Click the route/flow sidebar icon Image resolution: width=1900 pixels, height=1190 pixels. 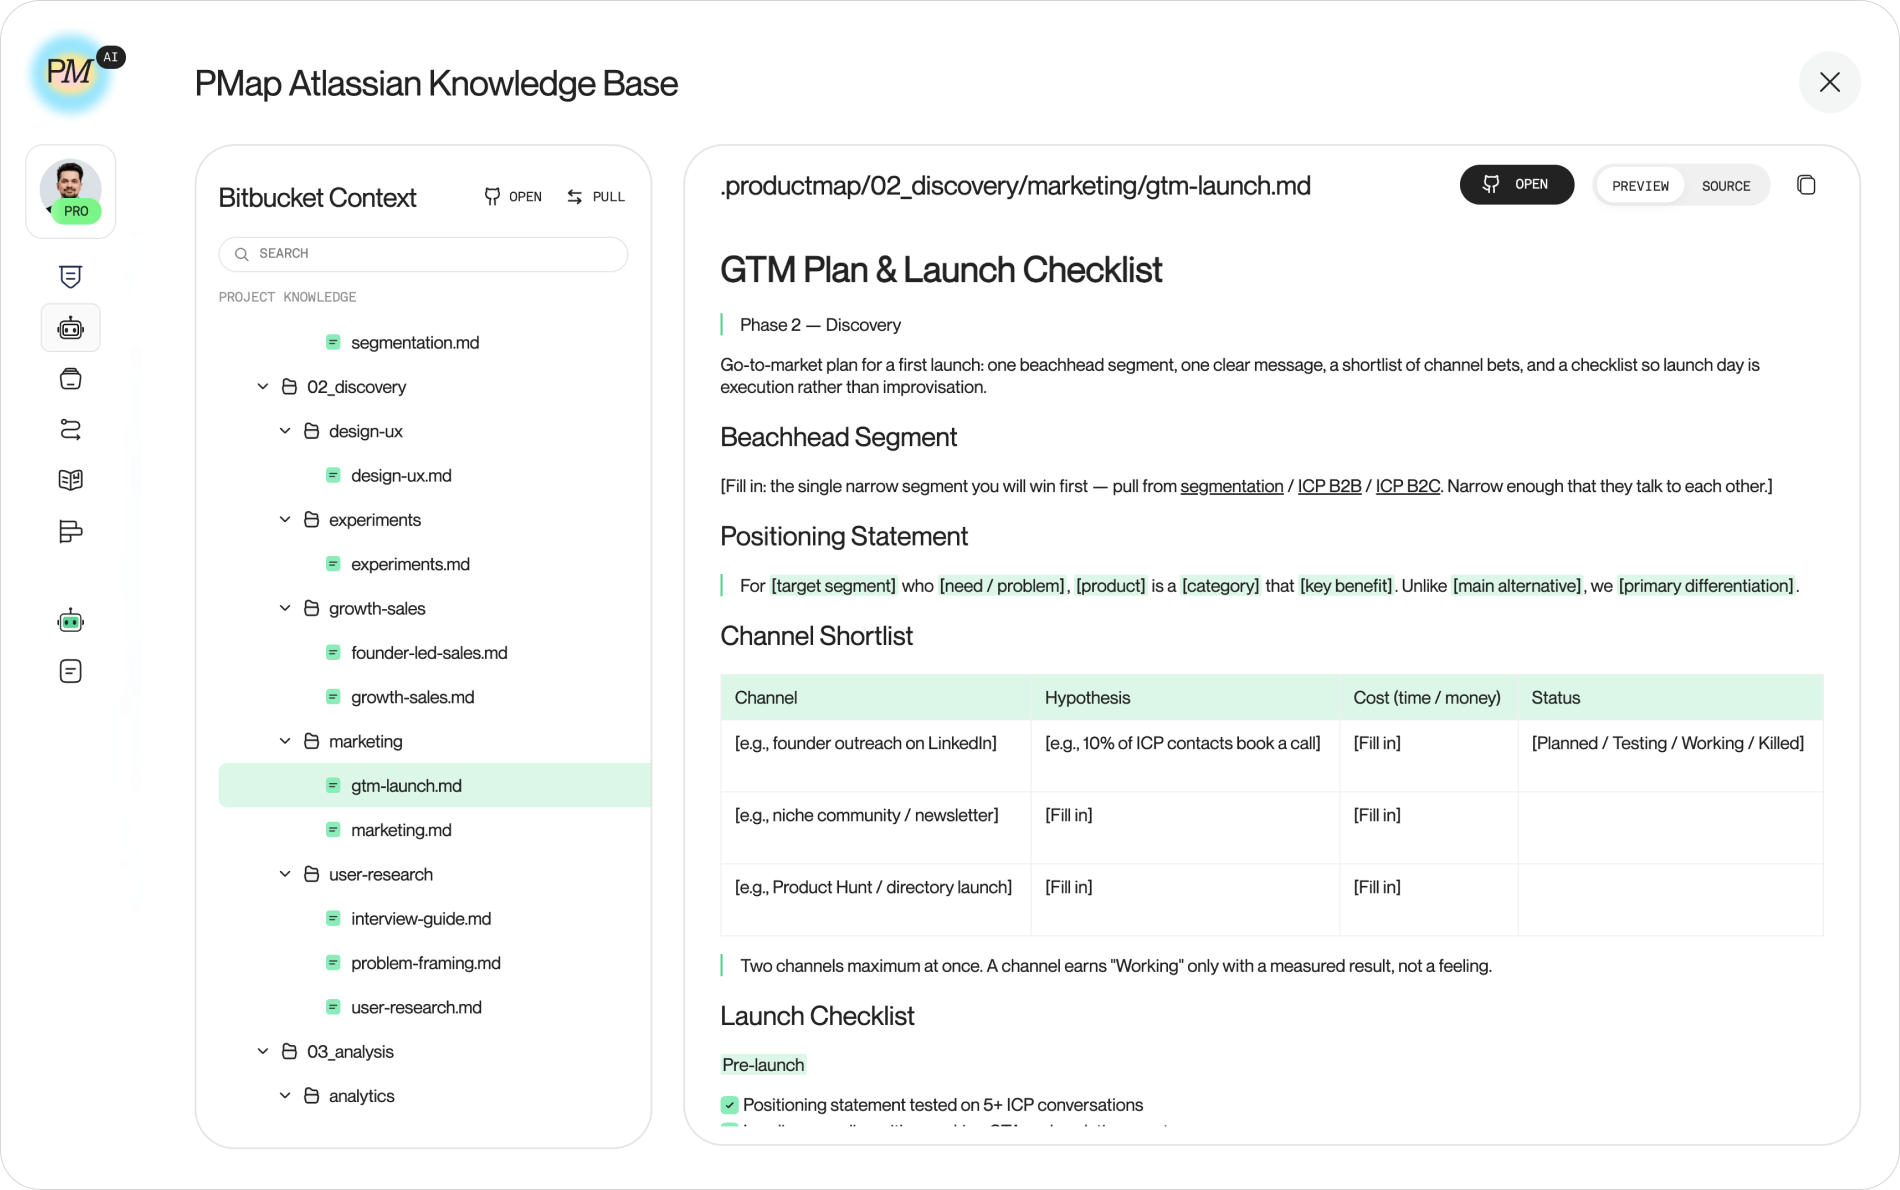click(70, 430)
